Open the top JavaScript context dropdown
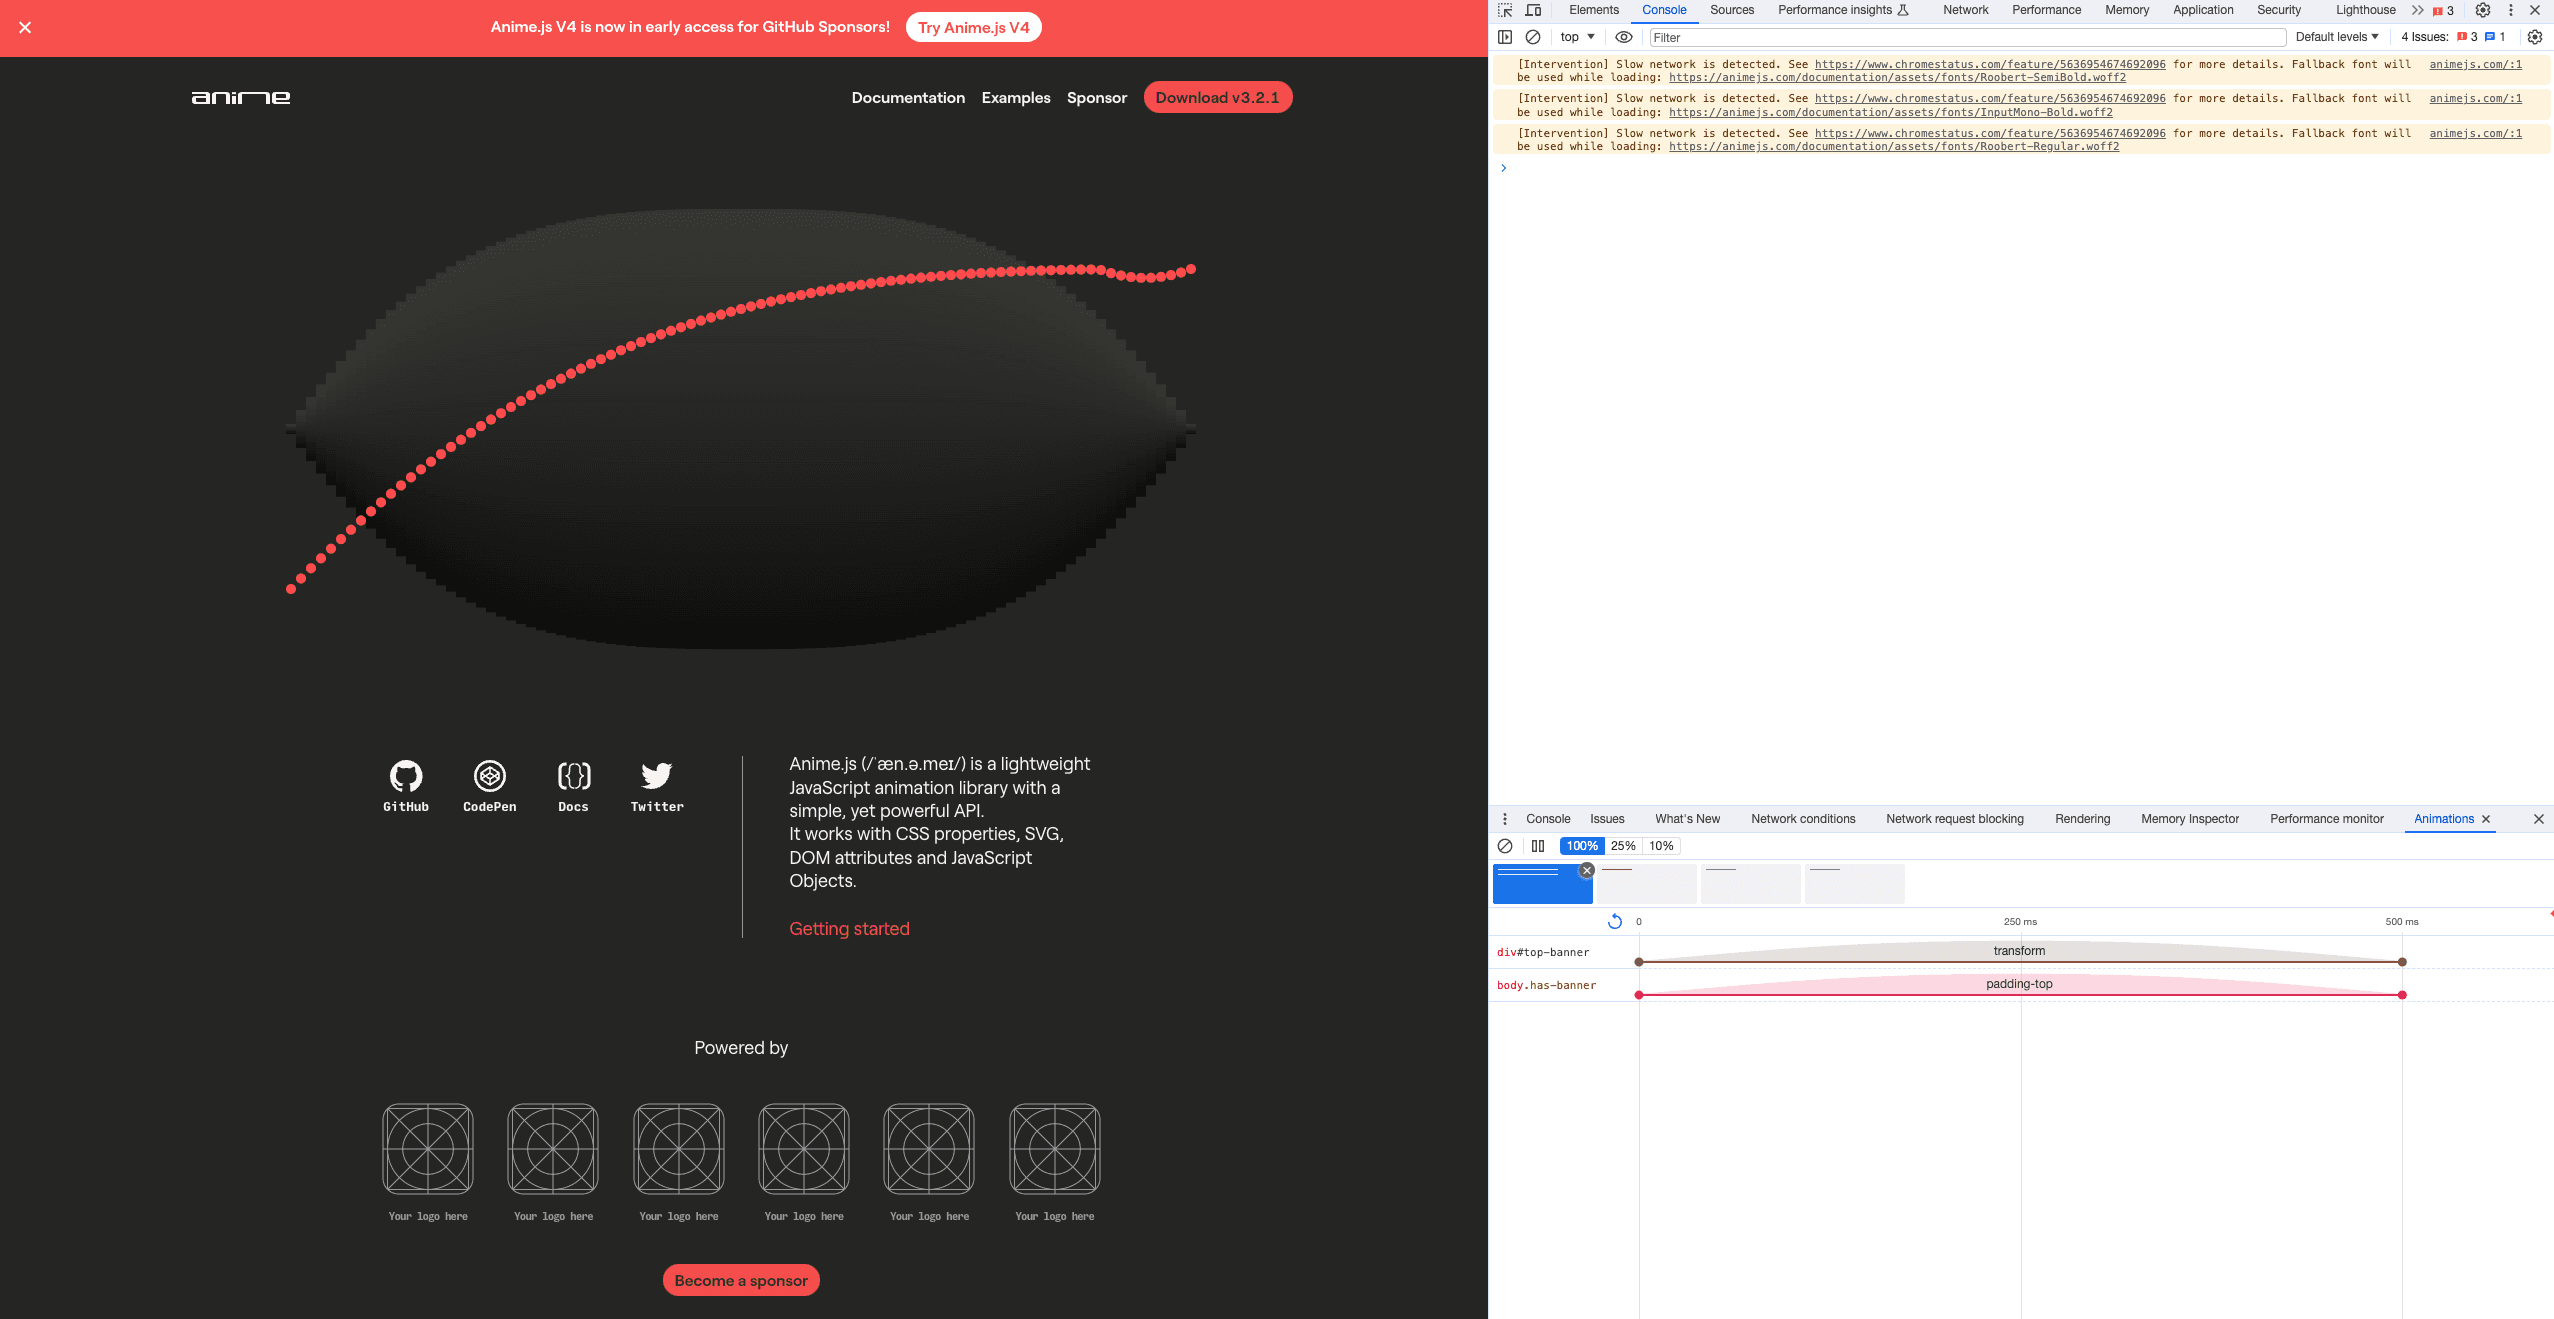 1577,37
